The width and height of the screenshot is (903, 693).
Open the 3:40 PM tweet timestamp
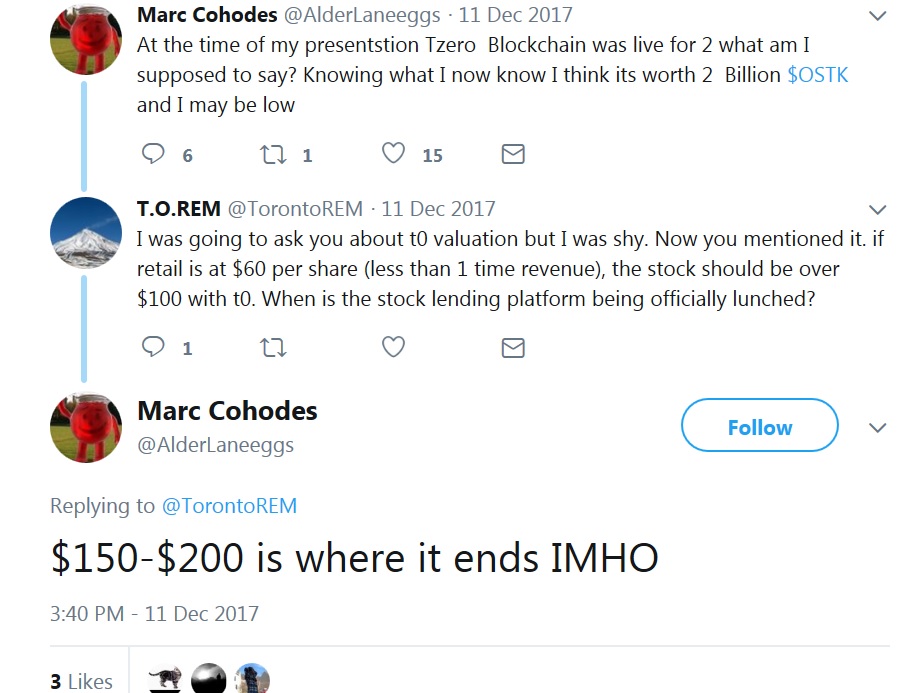coord(154,613)
